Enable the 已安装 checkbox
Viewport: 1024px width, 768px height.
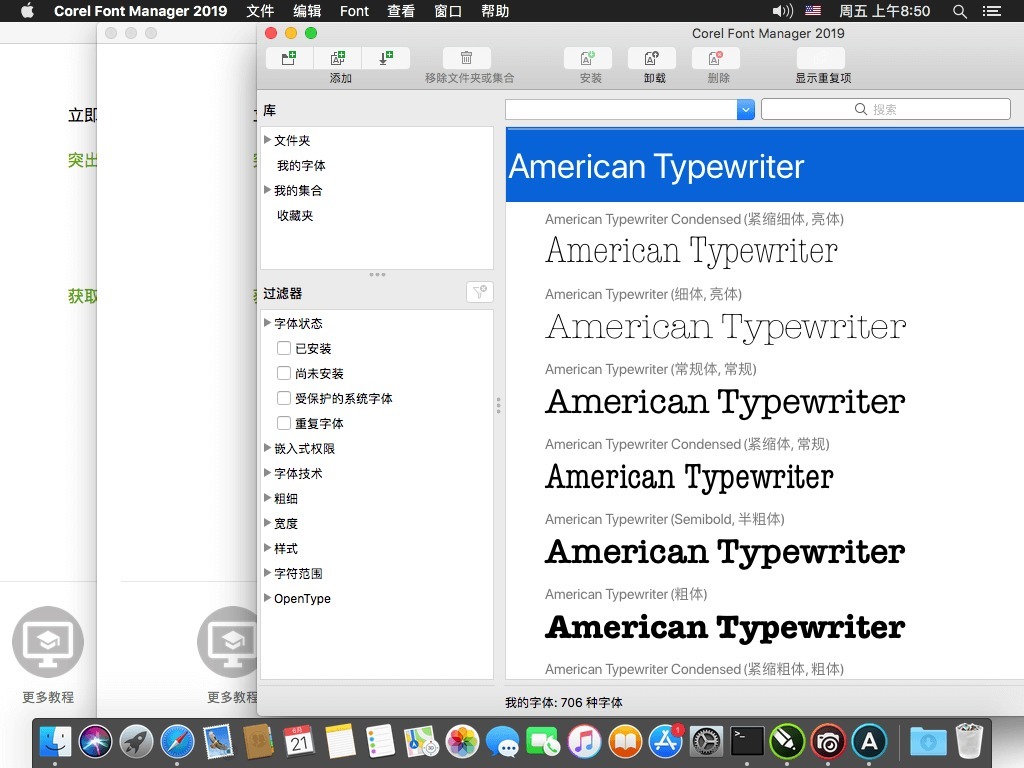pos(284,349)
